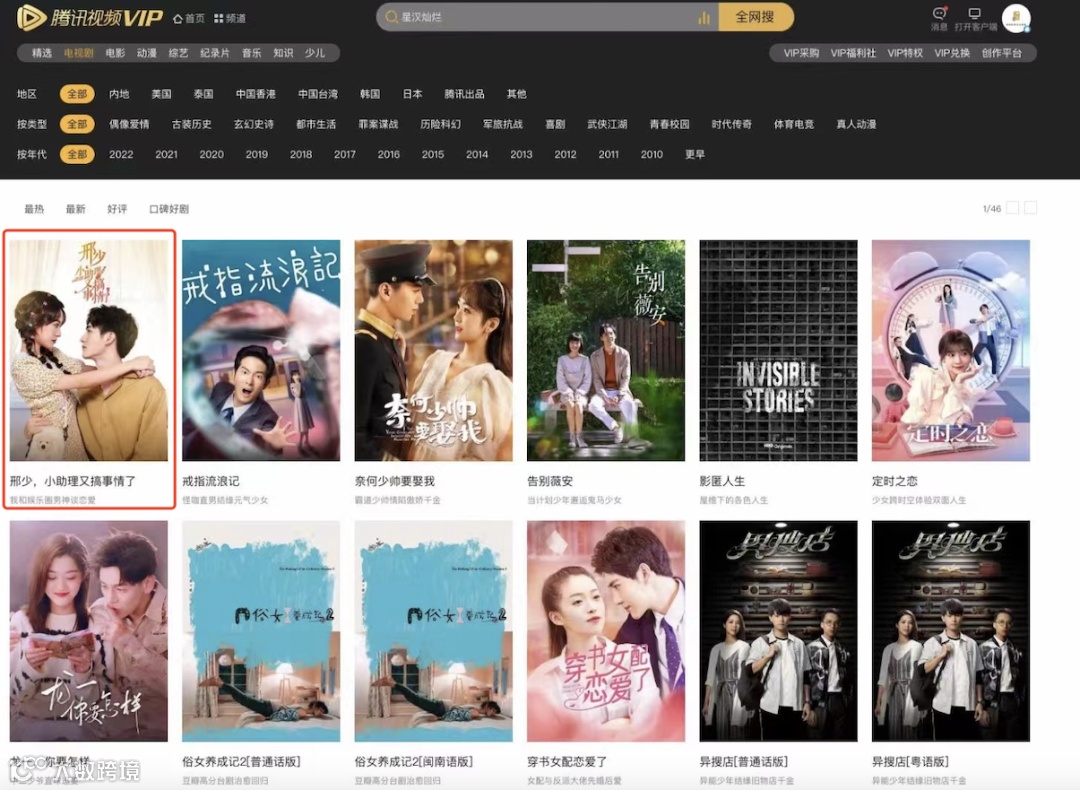Open the VIP福利社 link
The image size is (1080, 790).
point(853,53)
